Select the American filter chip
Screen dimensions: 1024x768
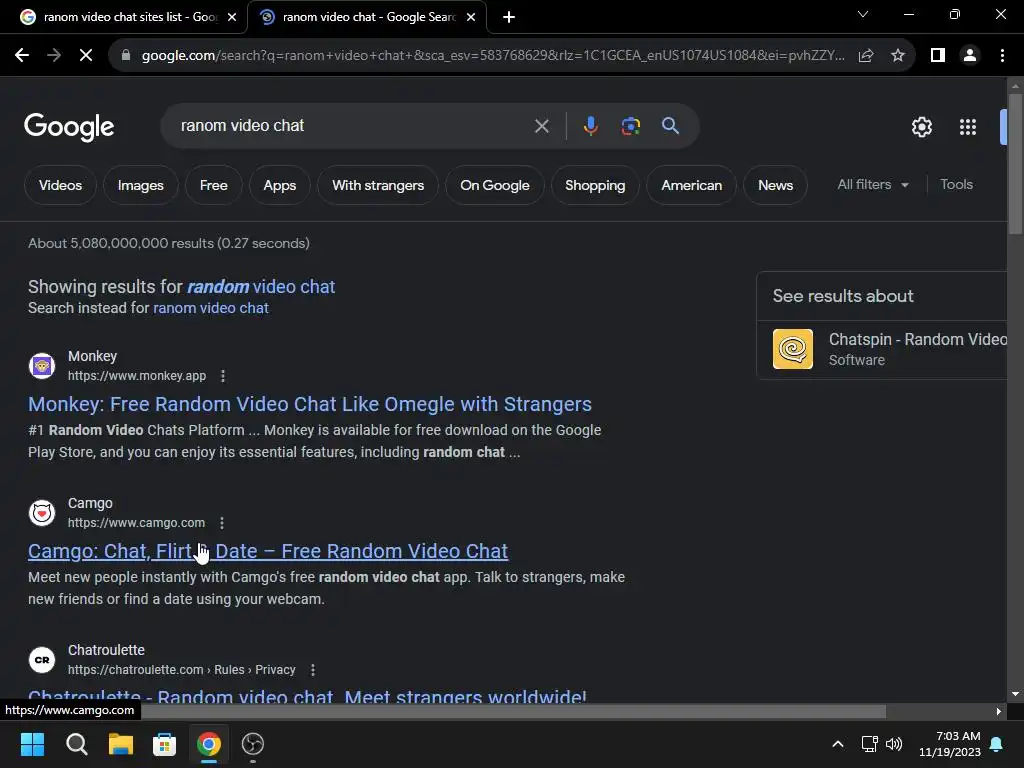point(692,185)
